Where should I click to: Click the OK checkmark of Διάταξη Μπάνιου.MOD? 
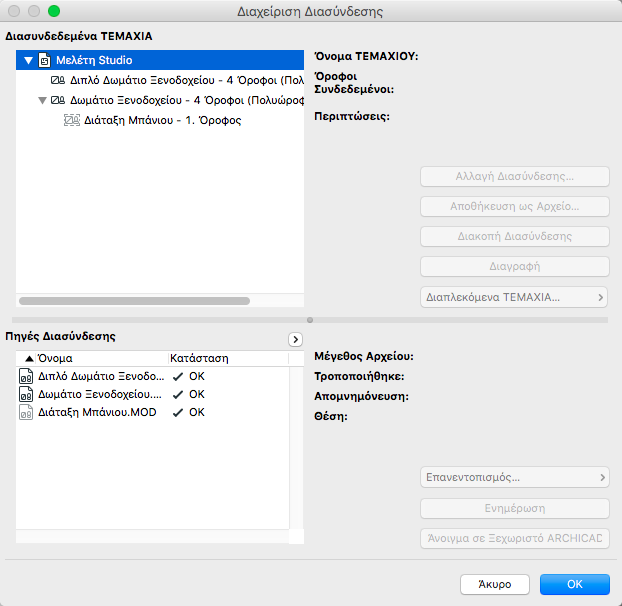[x=178, y=413]
